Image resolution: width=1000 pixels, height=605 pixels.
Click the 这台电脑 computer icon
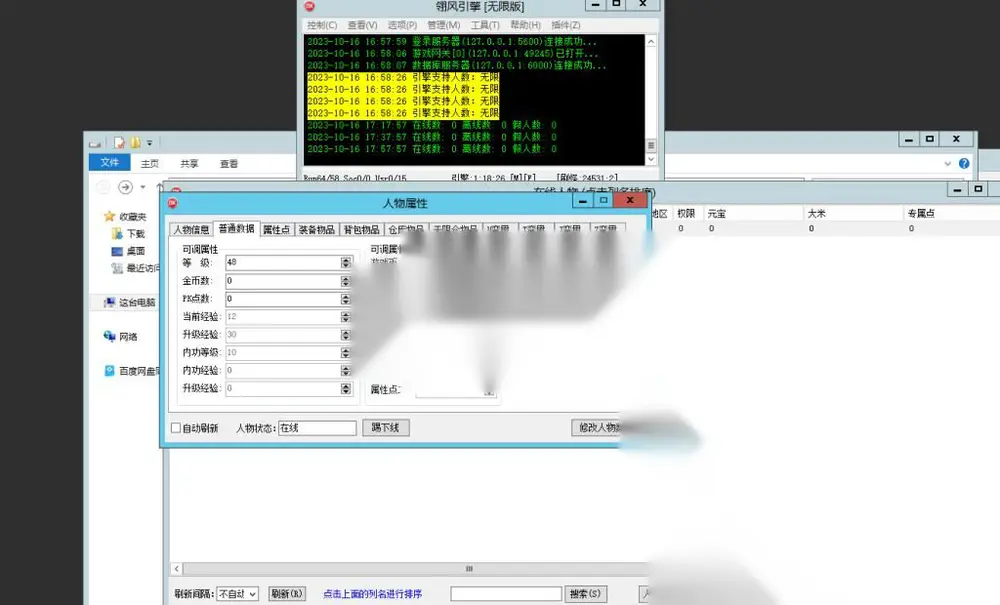pos(110,302)
